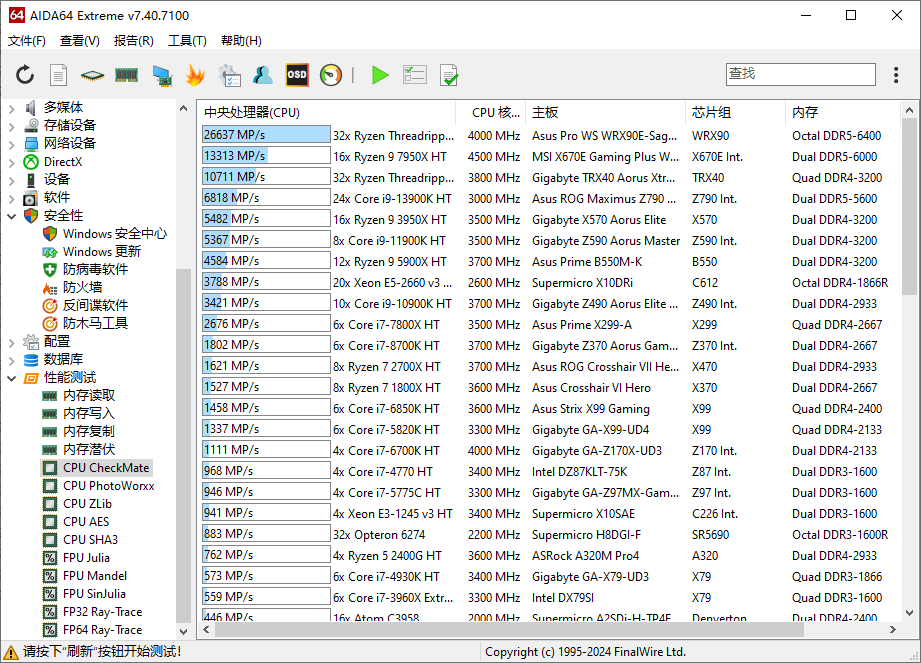Click the green Start play button
Screen dimensions: 921x663
click(x=379, y=75)
